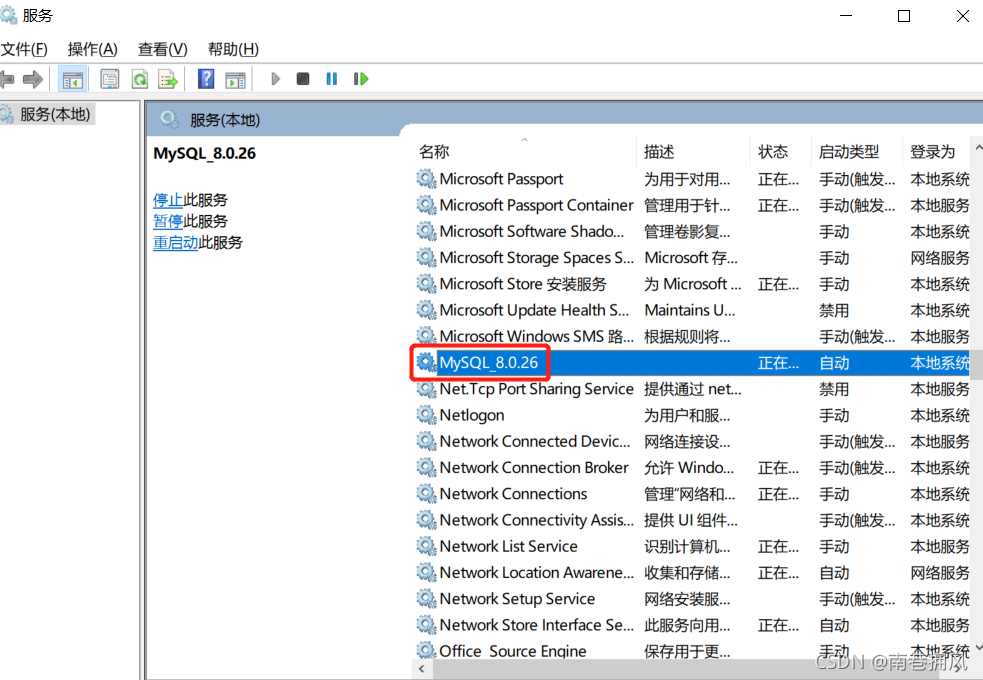
Task: Open the Help question mark icon
Action: pyautogui.click(x=206, y=79)
